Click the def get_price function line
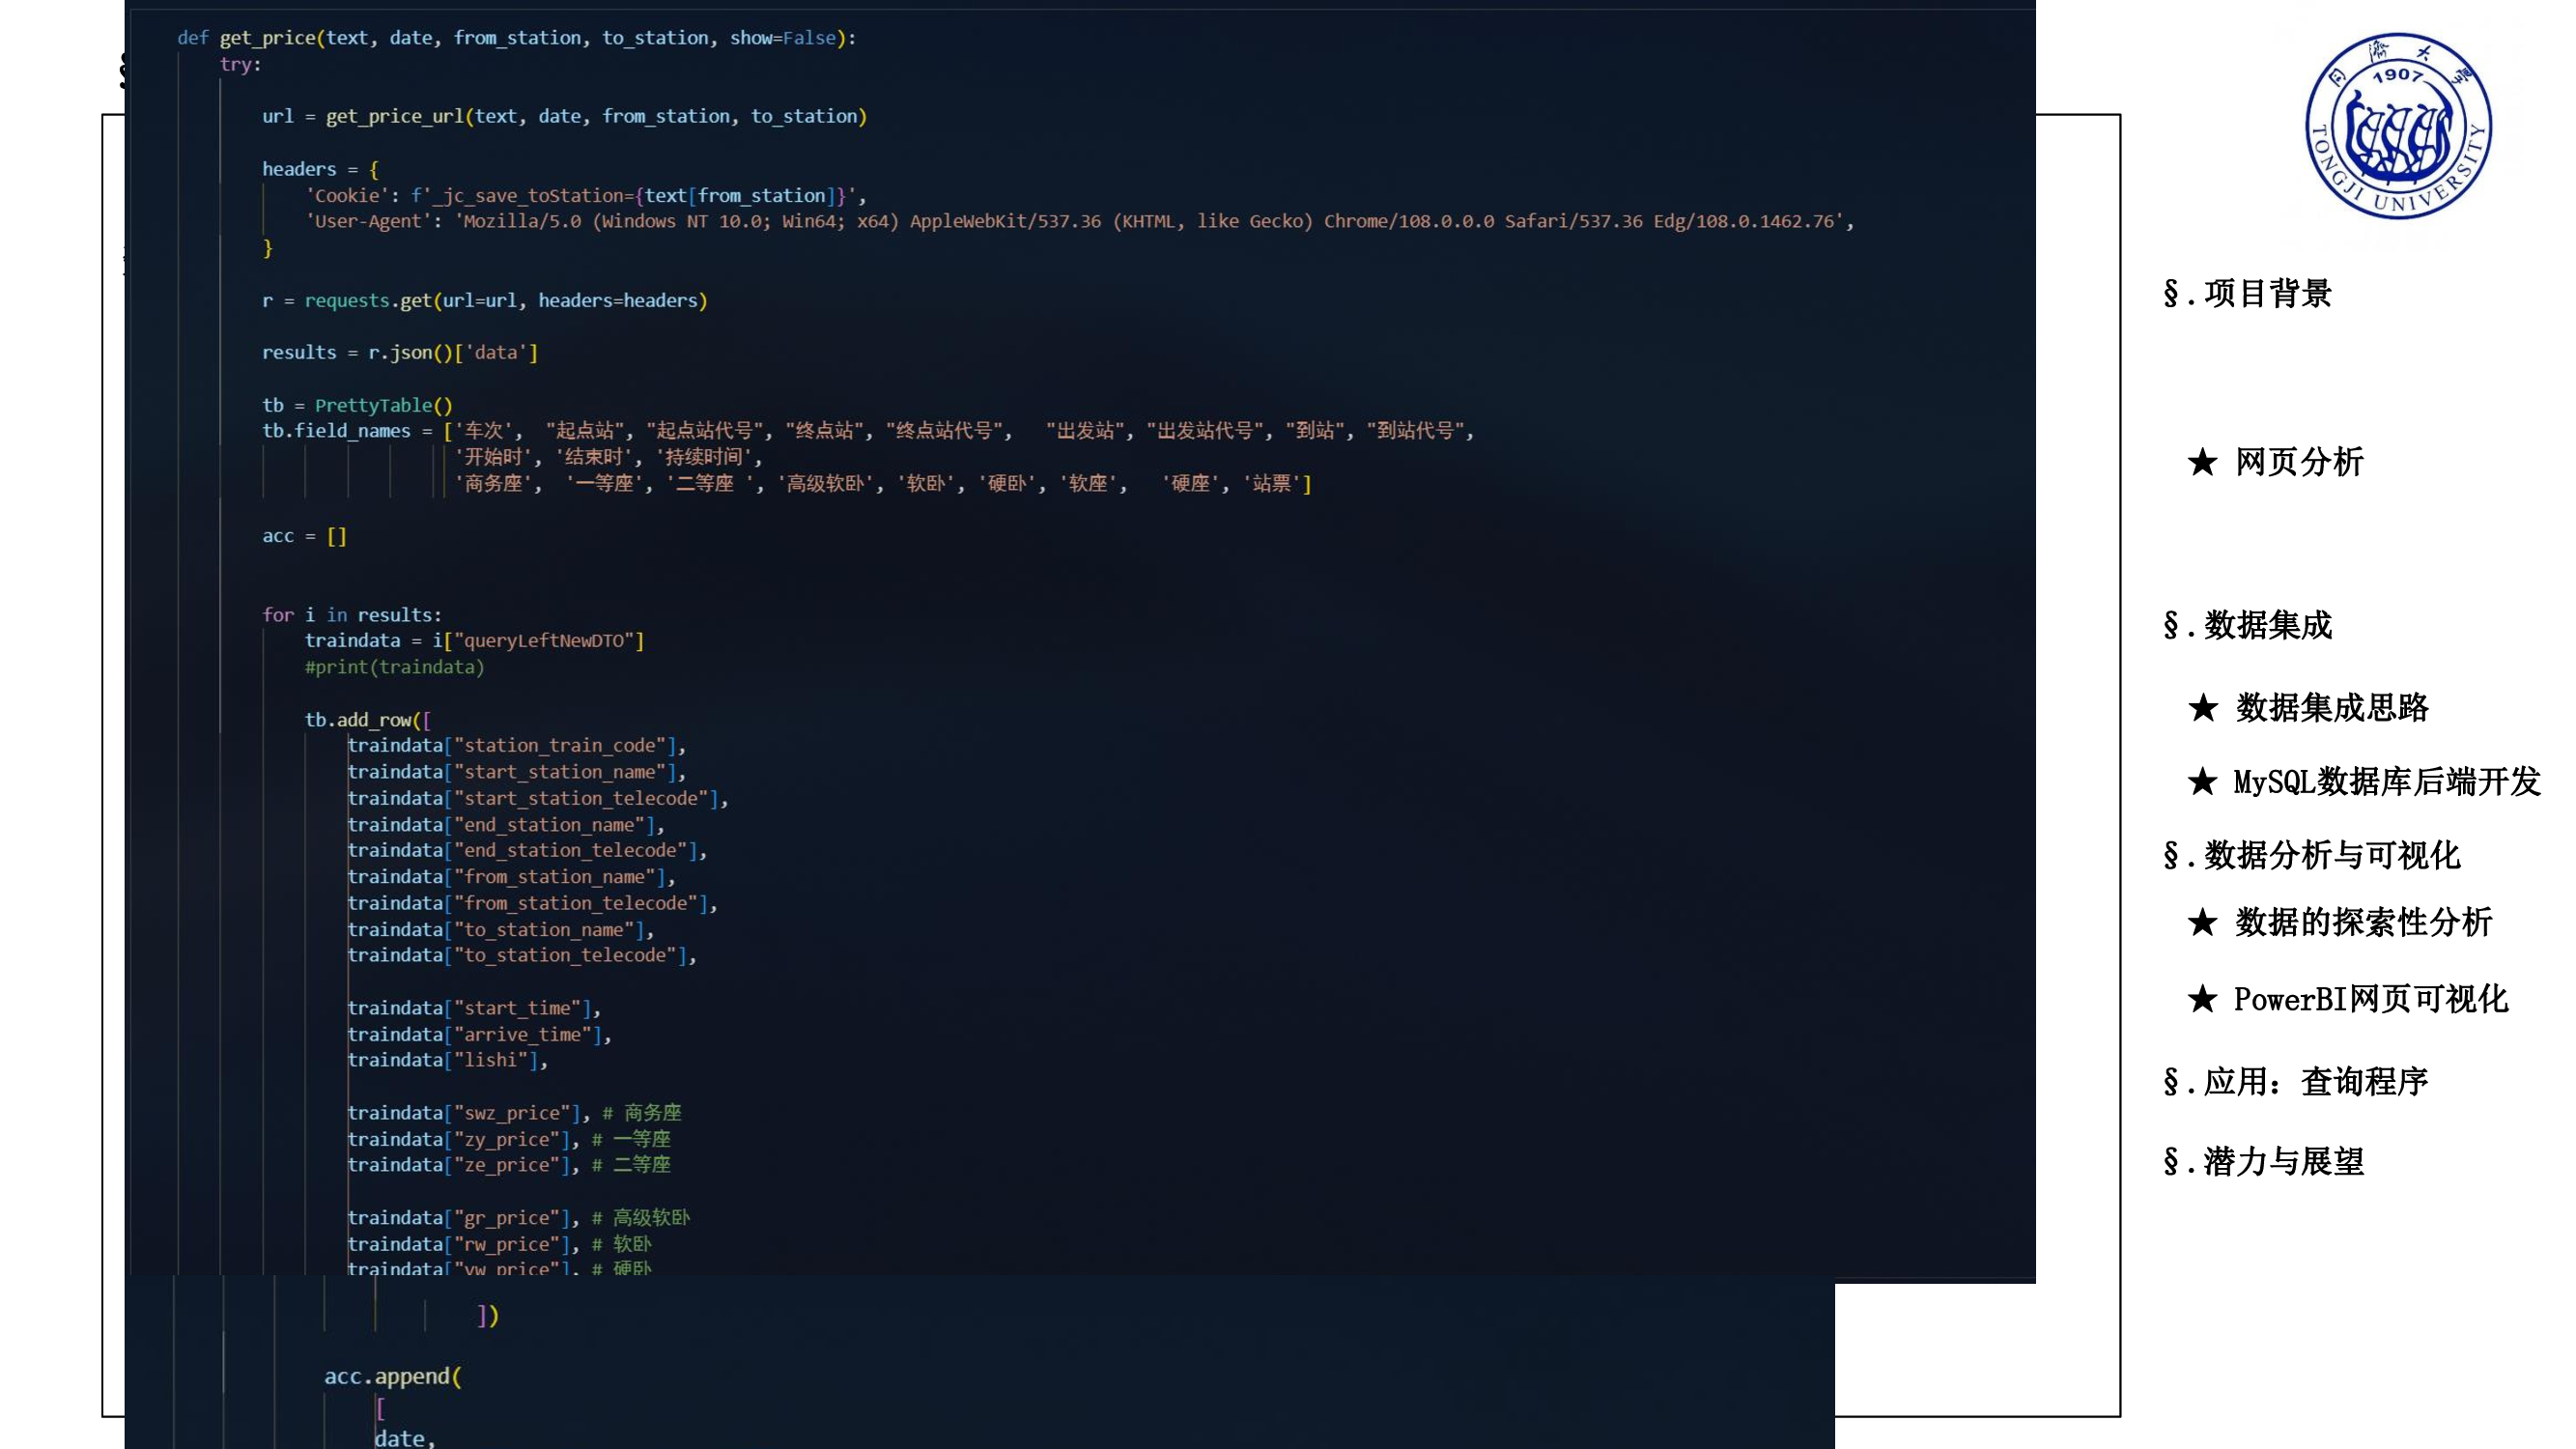The height and width of the screenshot is (1449, 2576). (516, 38)
